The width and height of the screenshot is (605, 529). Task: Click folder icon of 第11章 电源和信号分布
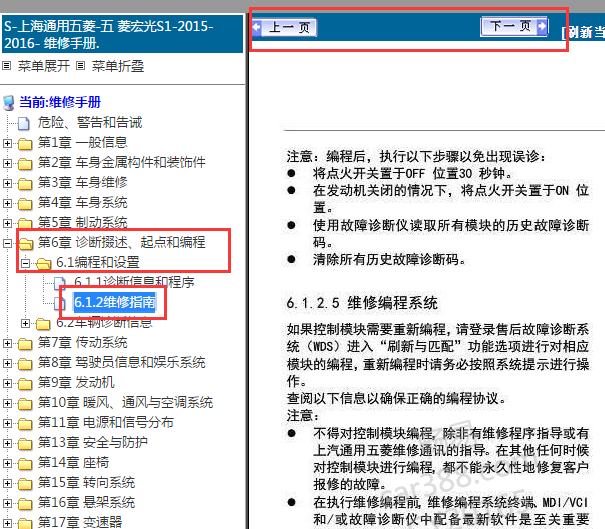pyautogui.click(x=25, y=424)
